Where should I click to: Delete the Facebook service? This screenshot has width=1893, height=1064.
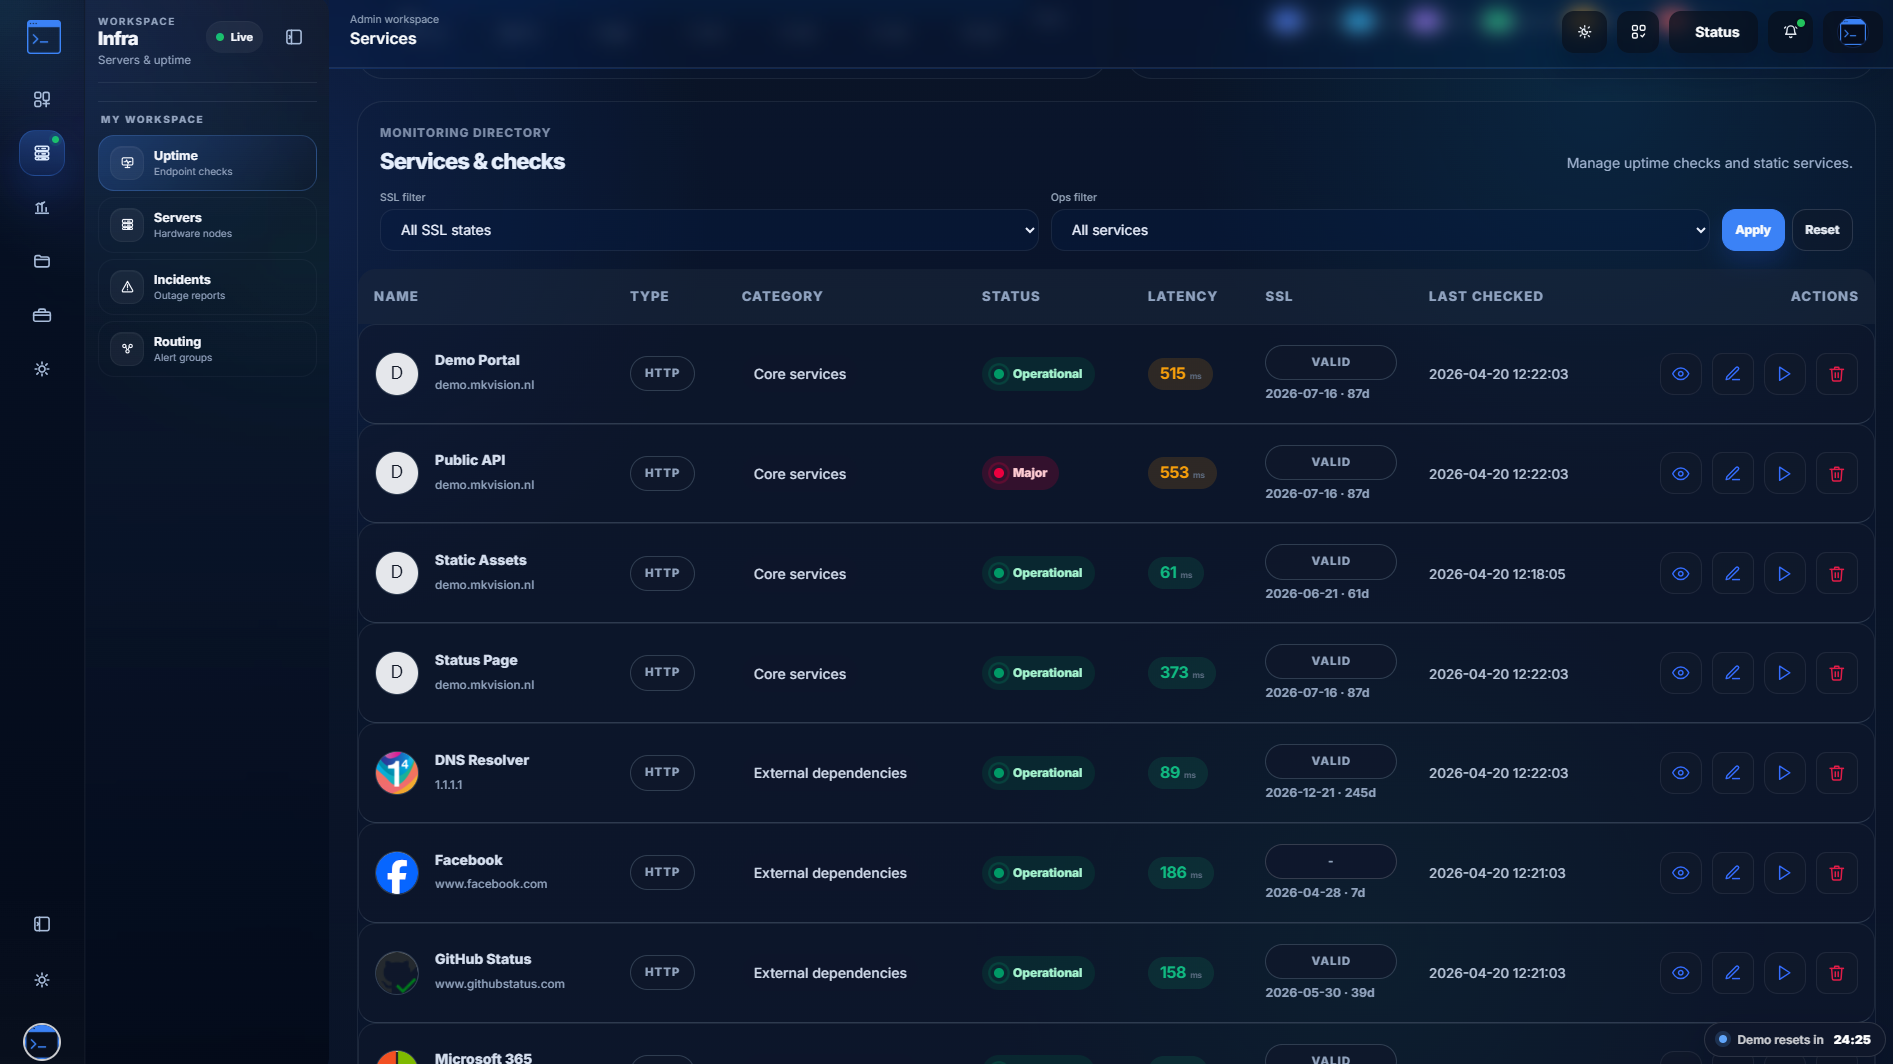(x=1836, y=873)
